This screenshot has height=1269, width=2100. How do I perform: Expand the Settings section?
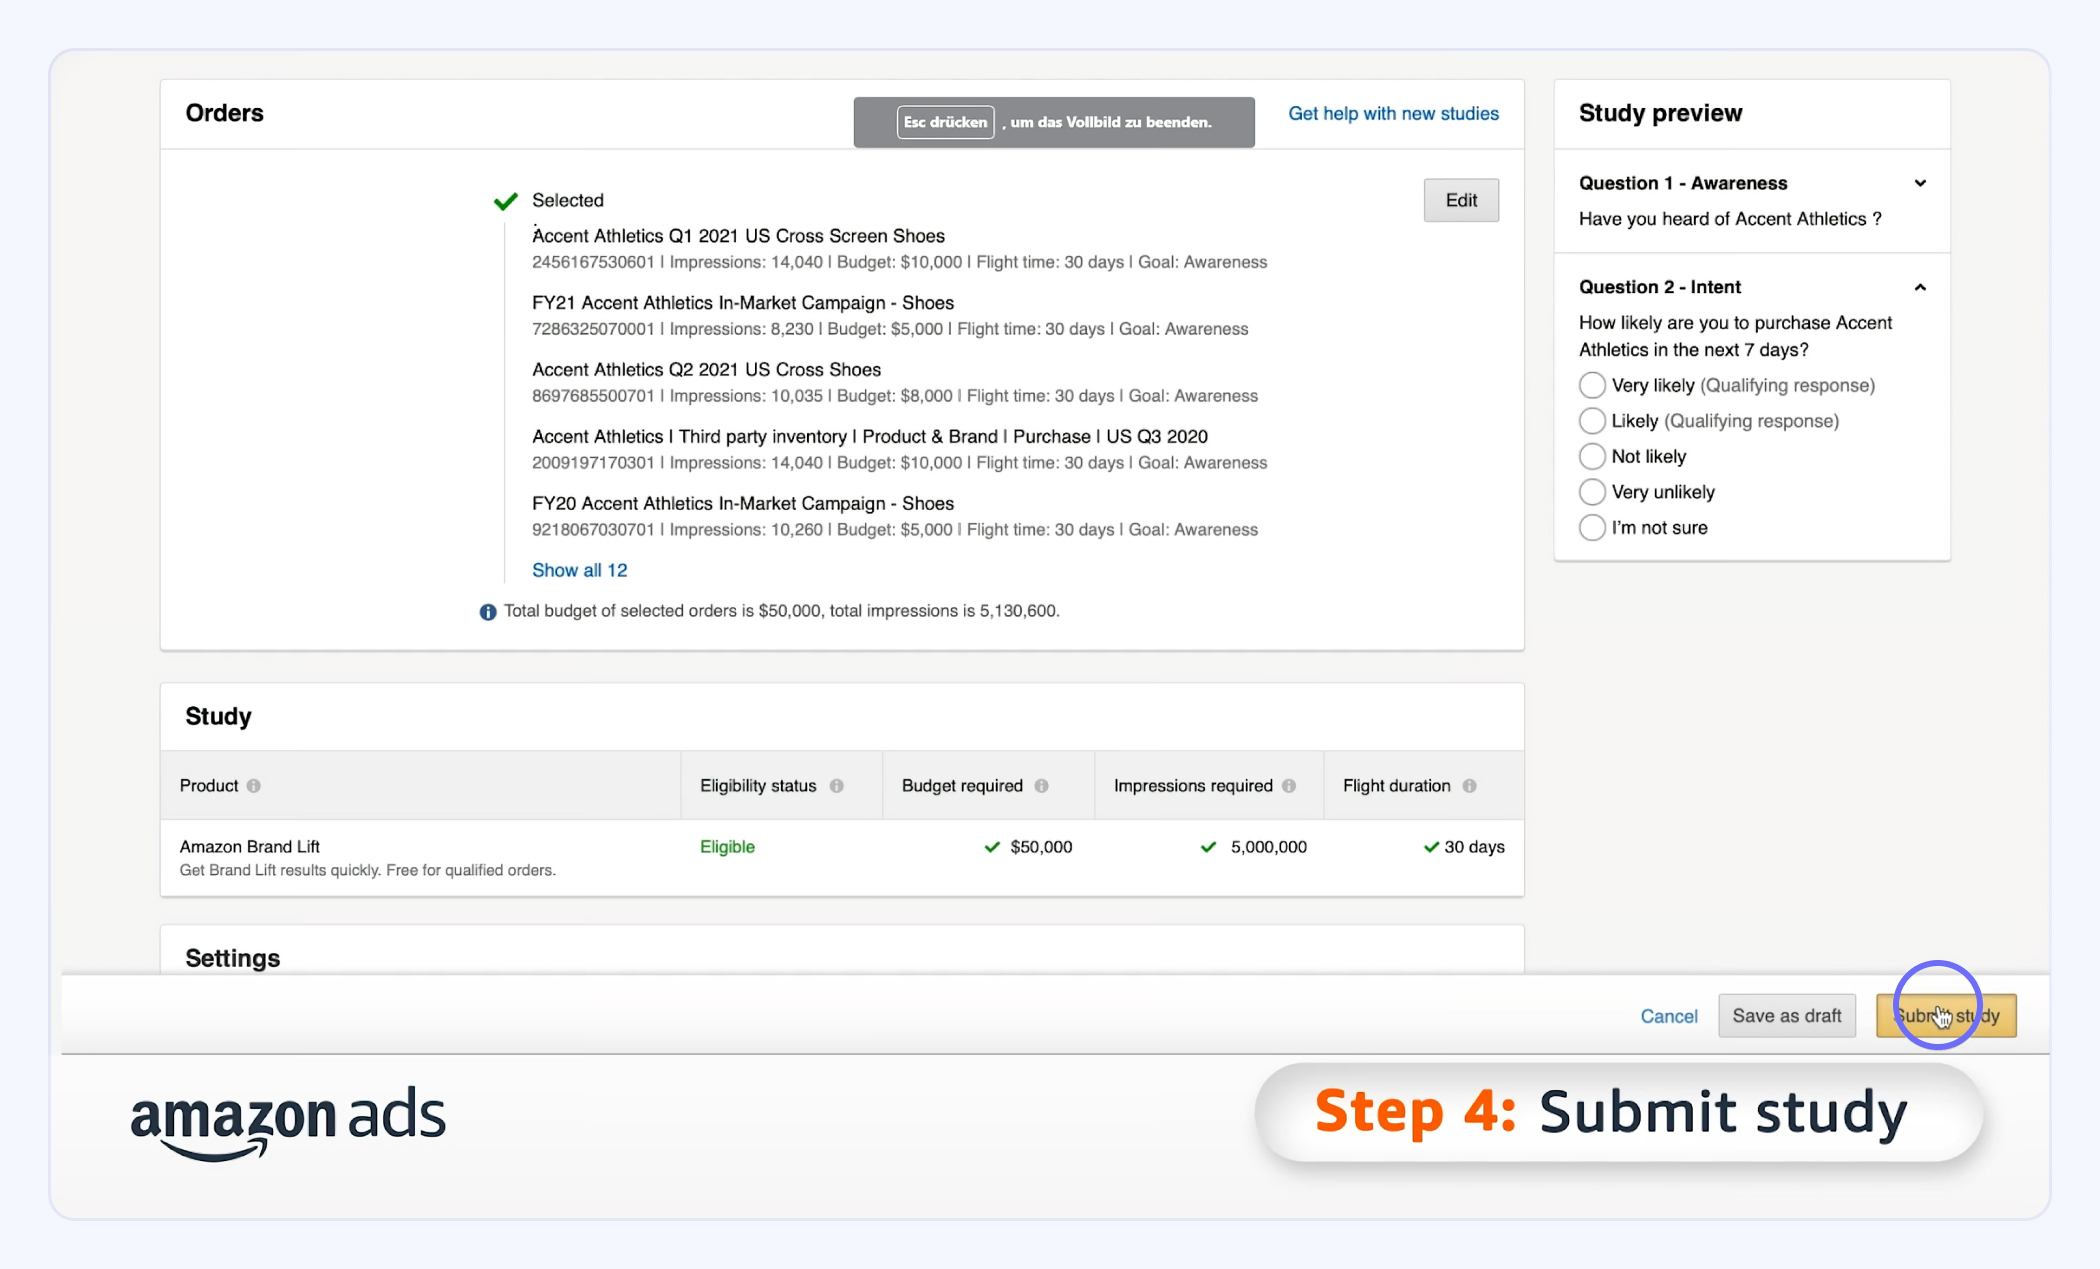pos(232,957)
